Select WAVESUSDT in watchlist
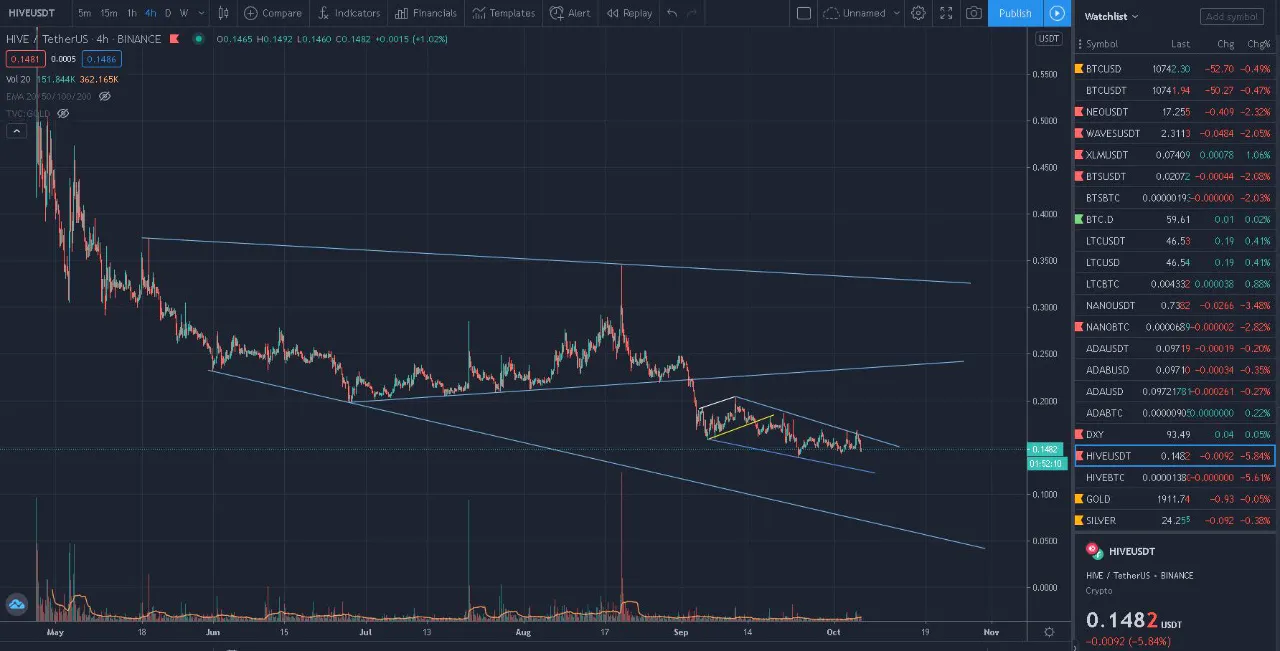Screen dimensions: 1280x651 (x=1175, y=133)
